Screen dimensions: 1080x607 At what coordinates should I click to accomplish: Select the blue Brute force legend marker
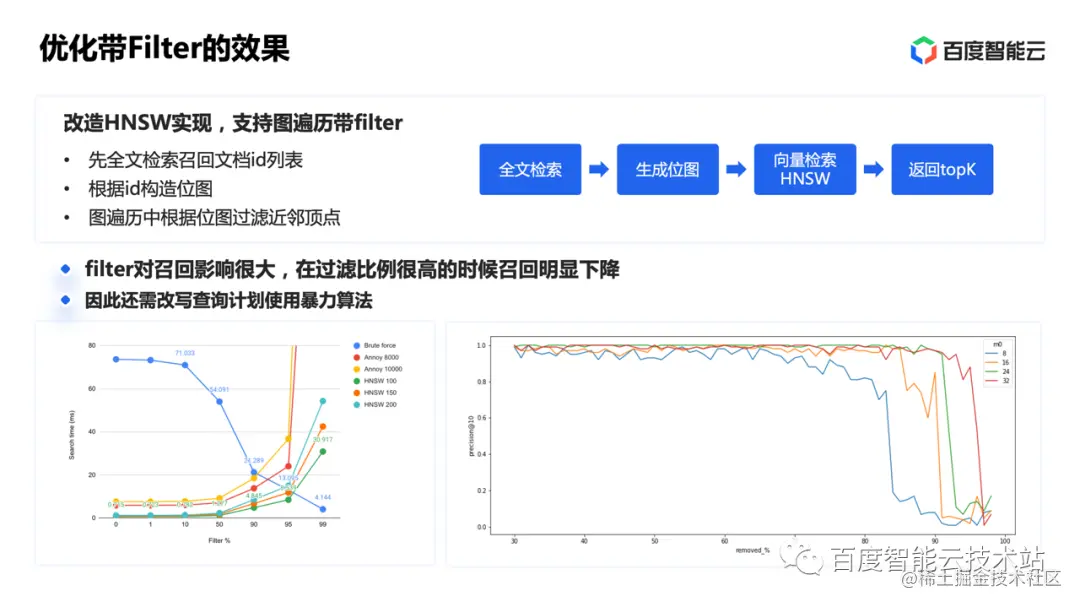tap(356, 345)
